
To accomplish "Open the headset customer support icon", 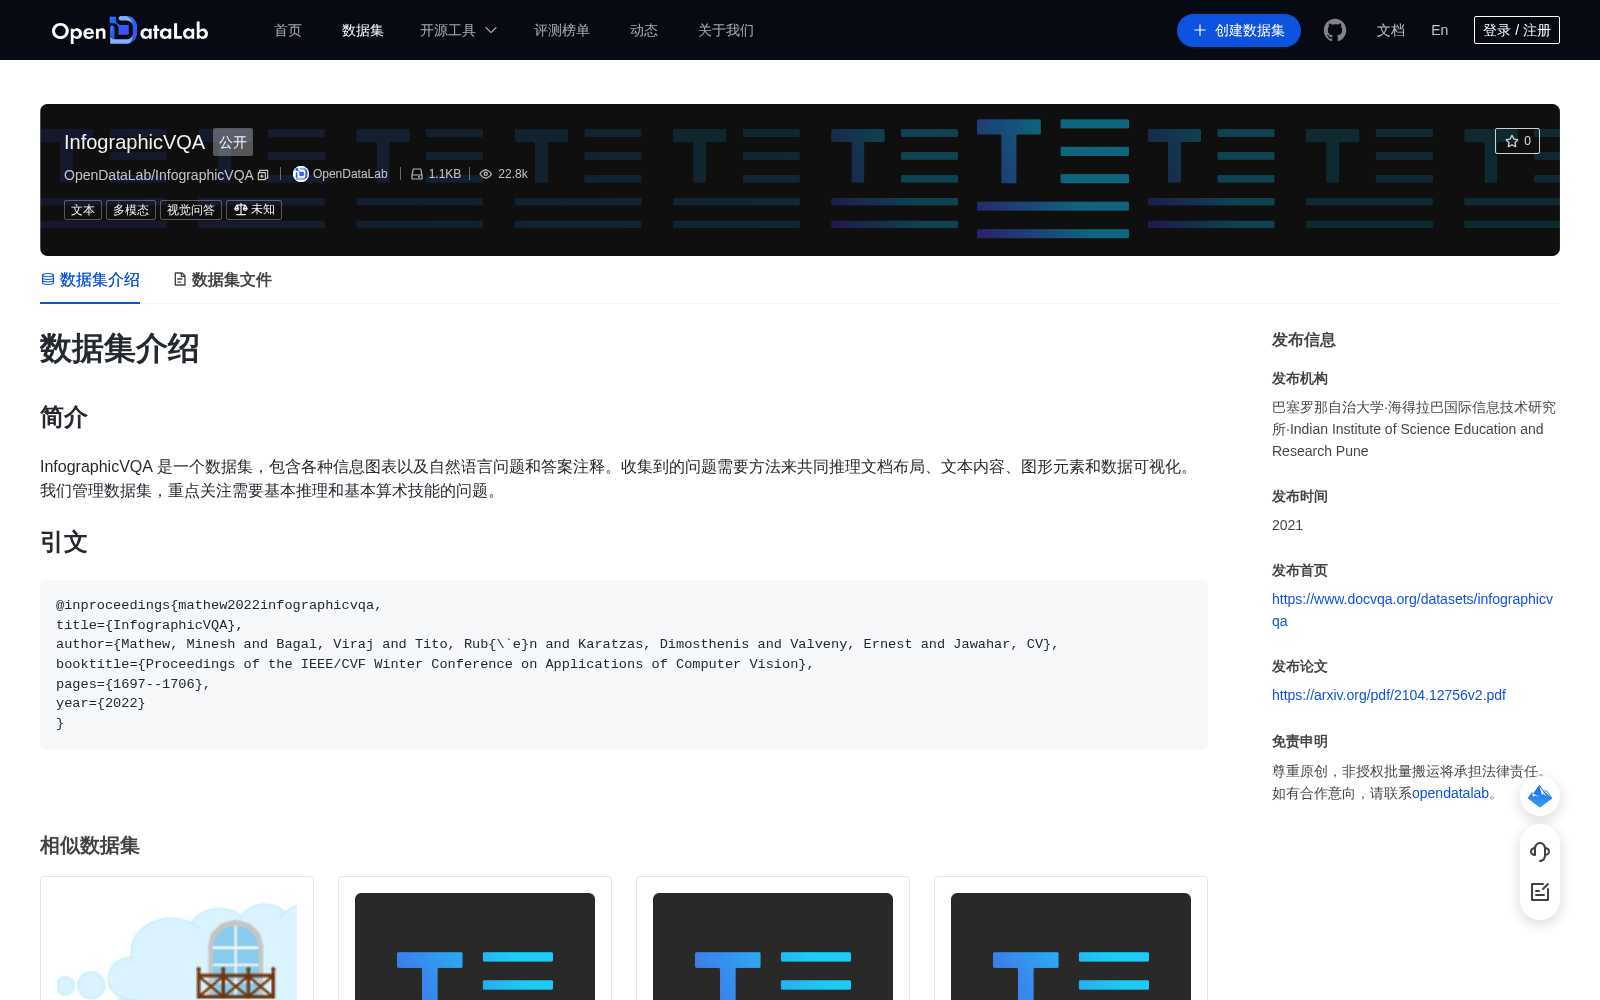I will click(x=1540, y=851).
